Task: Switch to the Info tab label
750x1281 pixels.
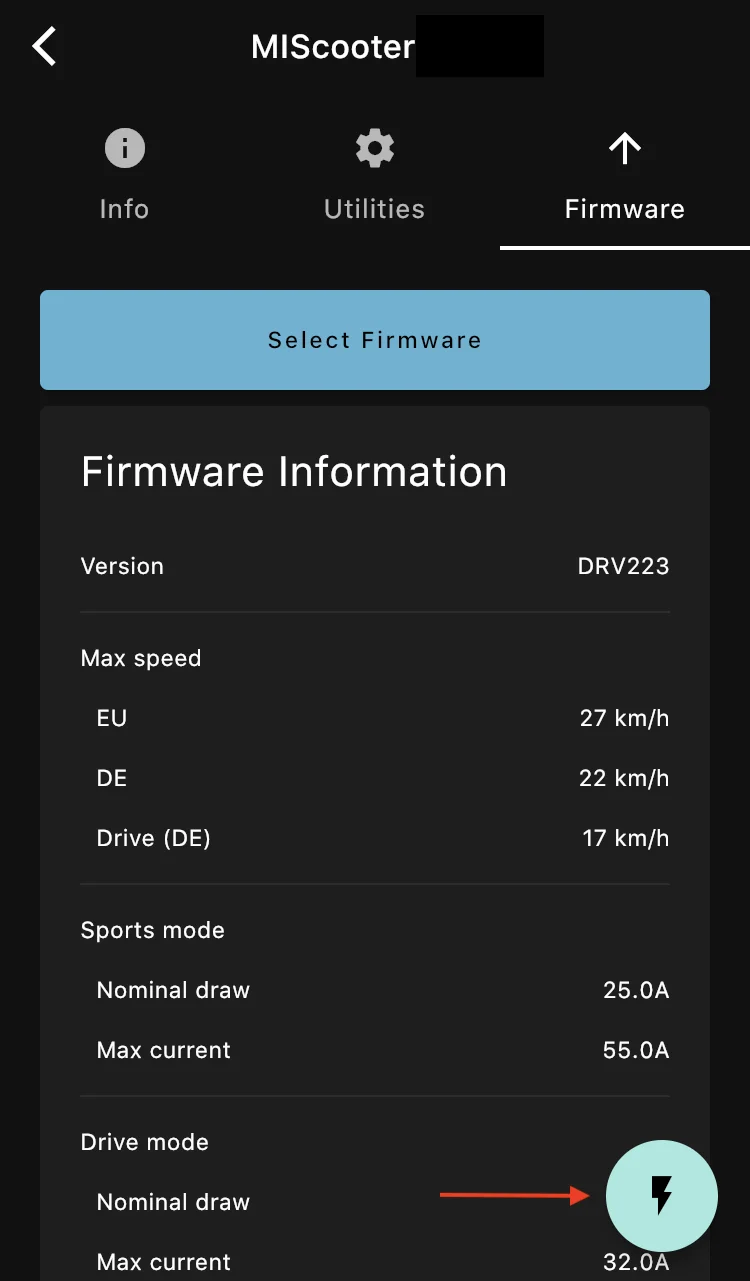Action: coord(125,209)
